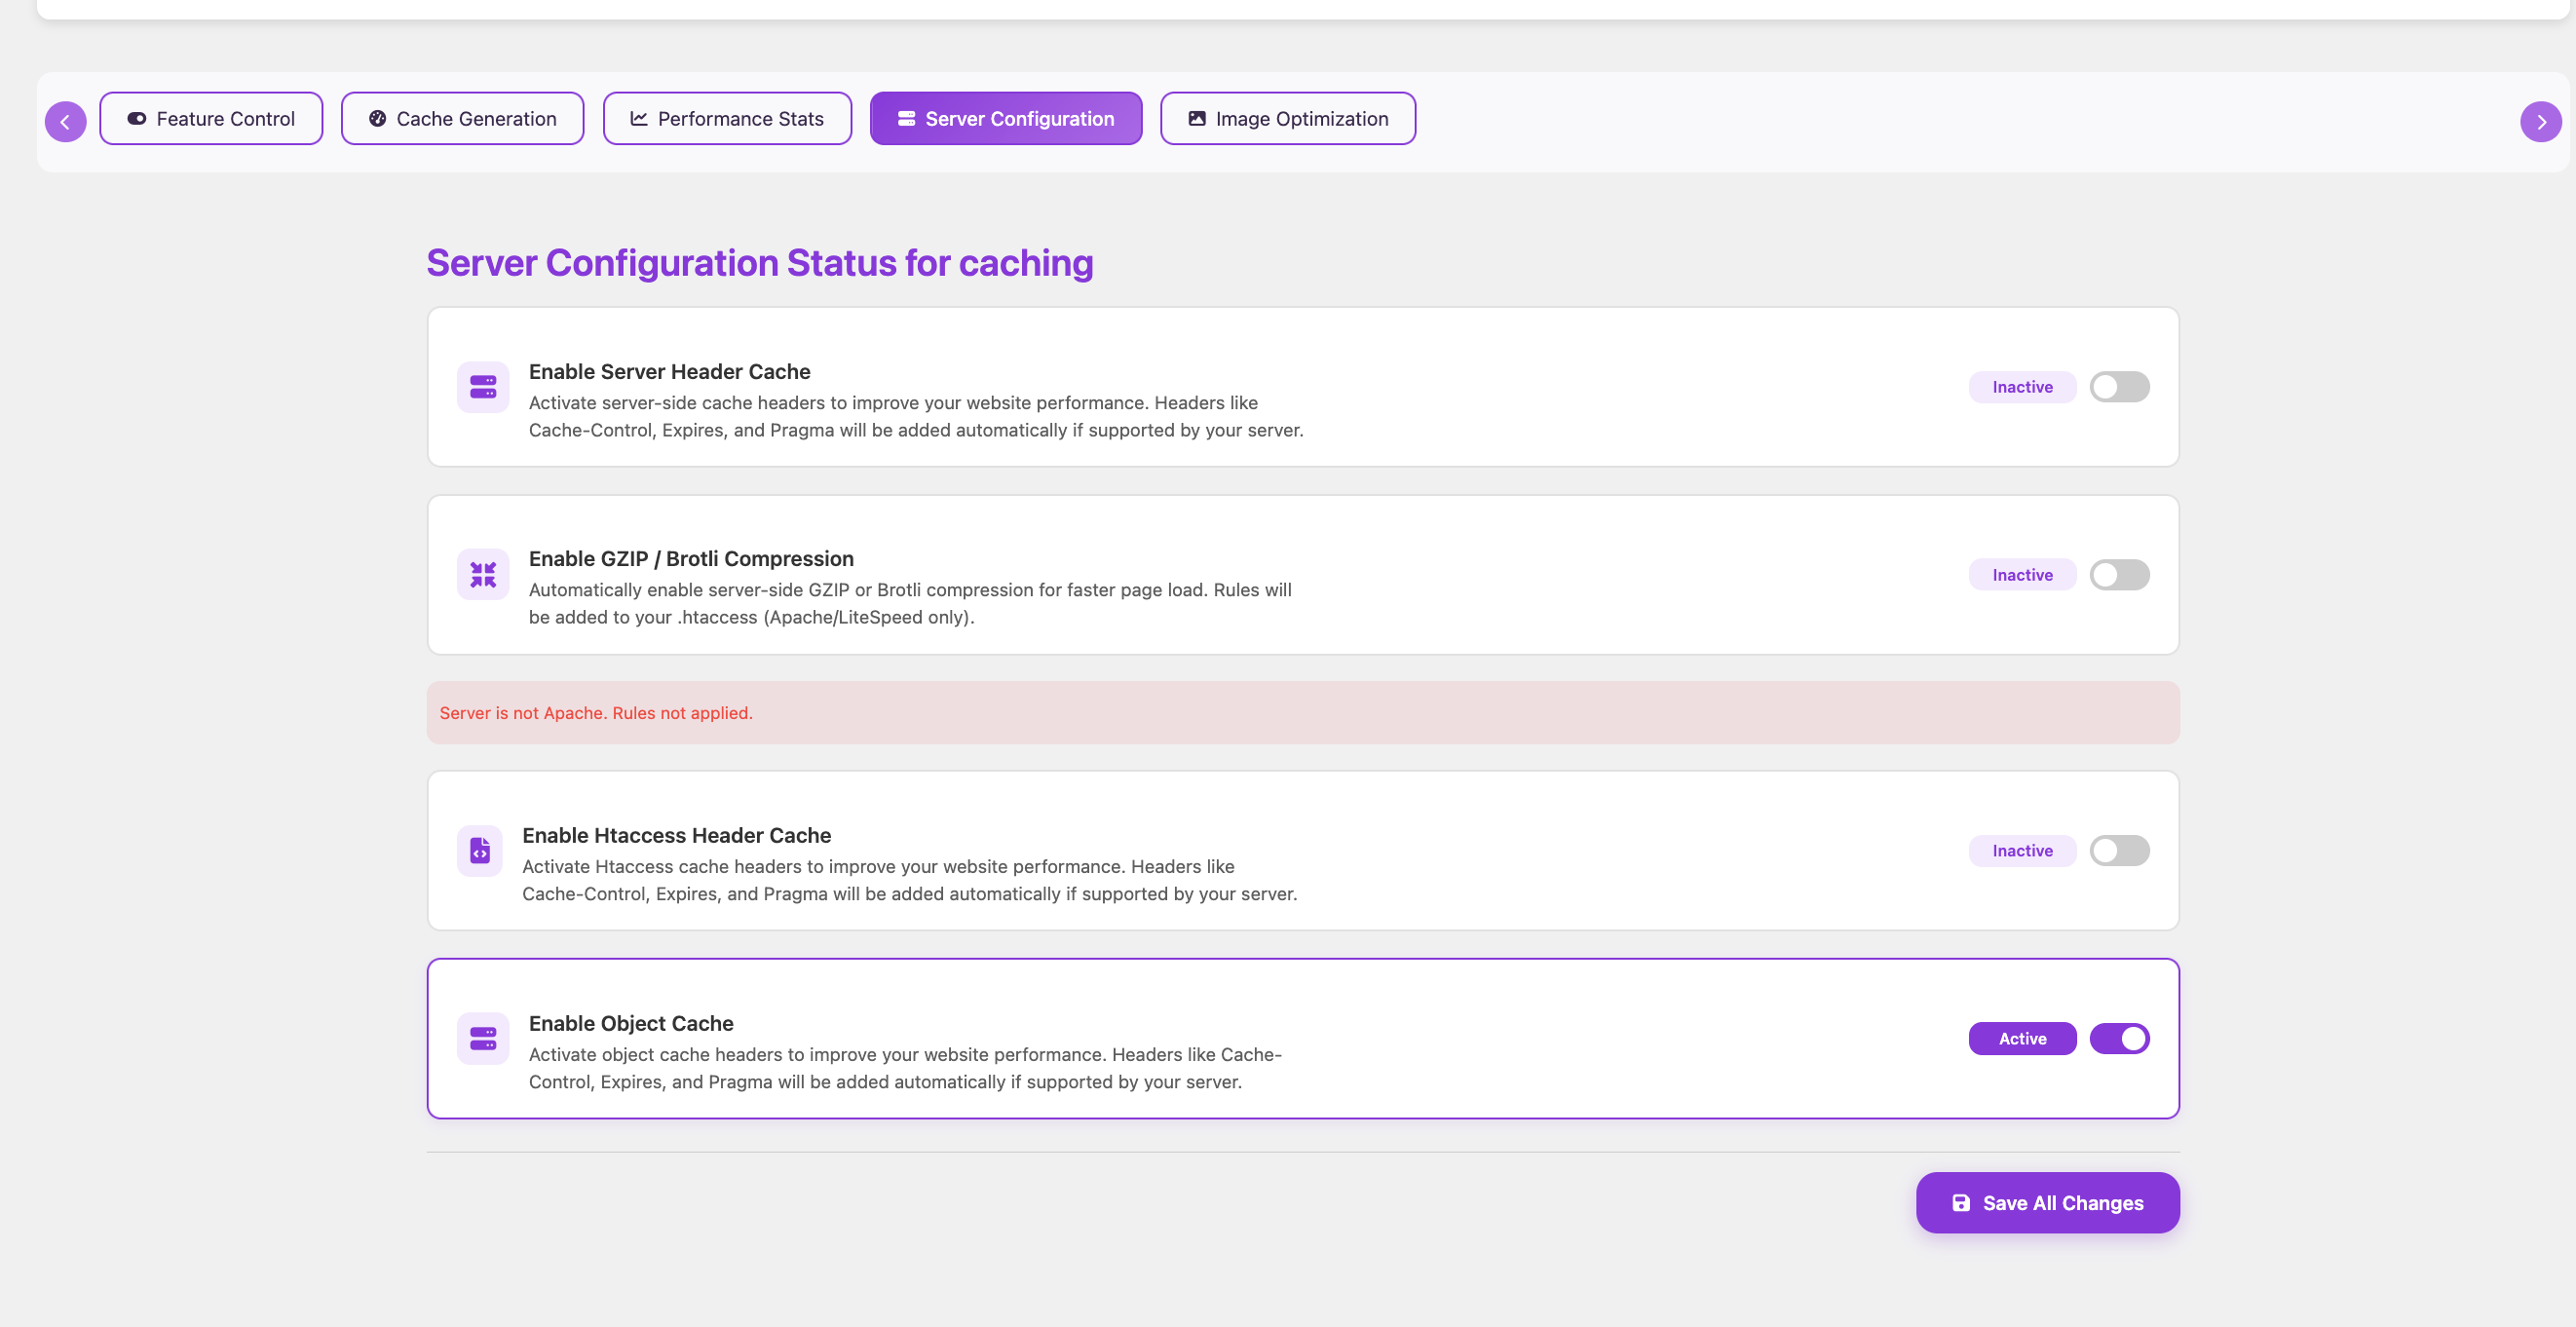2576x1327 pixels.
Task: Click the floppy disk icon in Save All Changes
Action: [x=1961, y=1203]
